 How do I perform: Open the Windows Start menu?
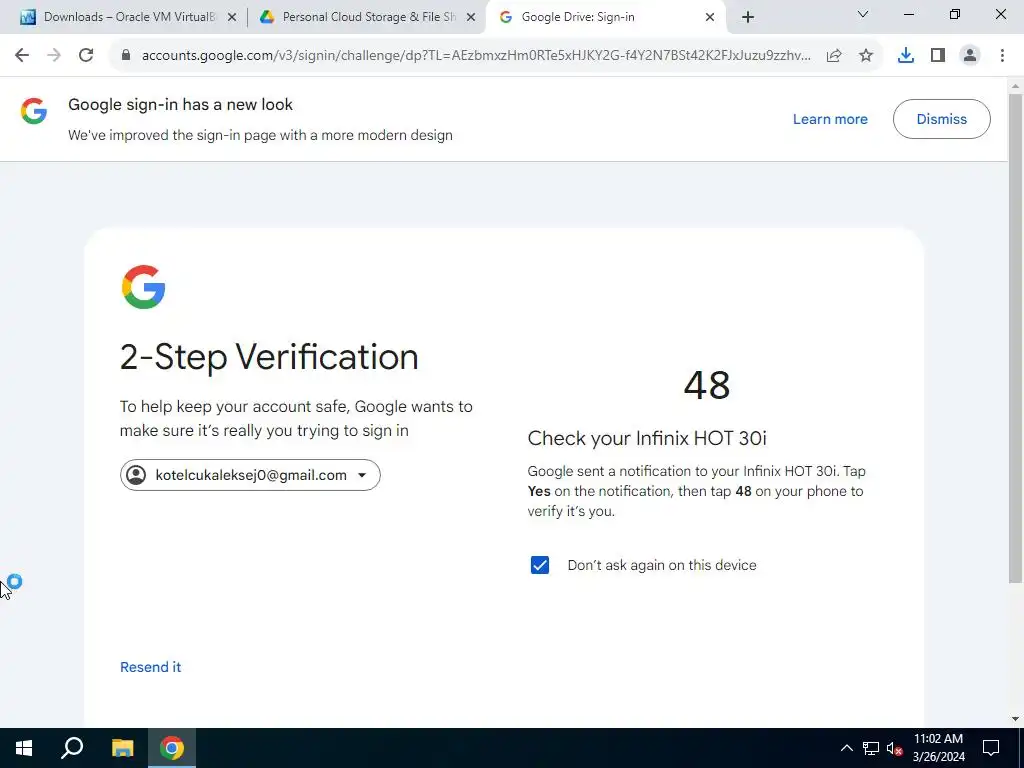click(x=24, y=748)
